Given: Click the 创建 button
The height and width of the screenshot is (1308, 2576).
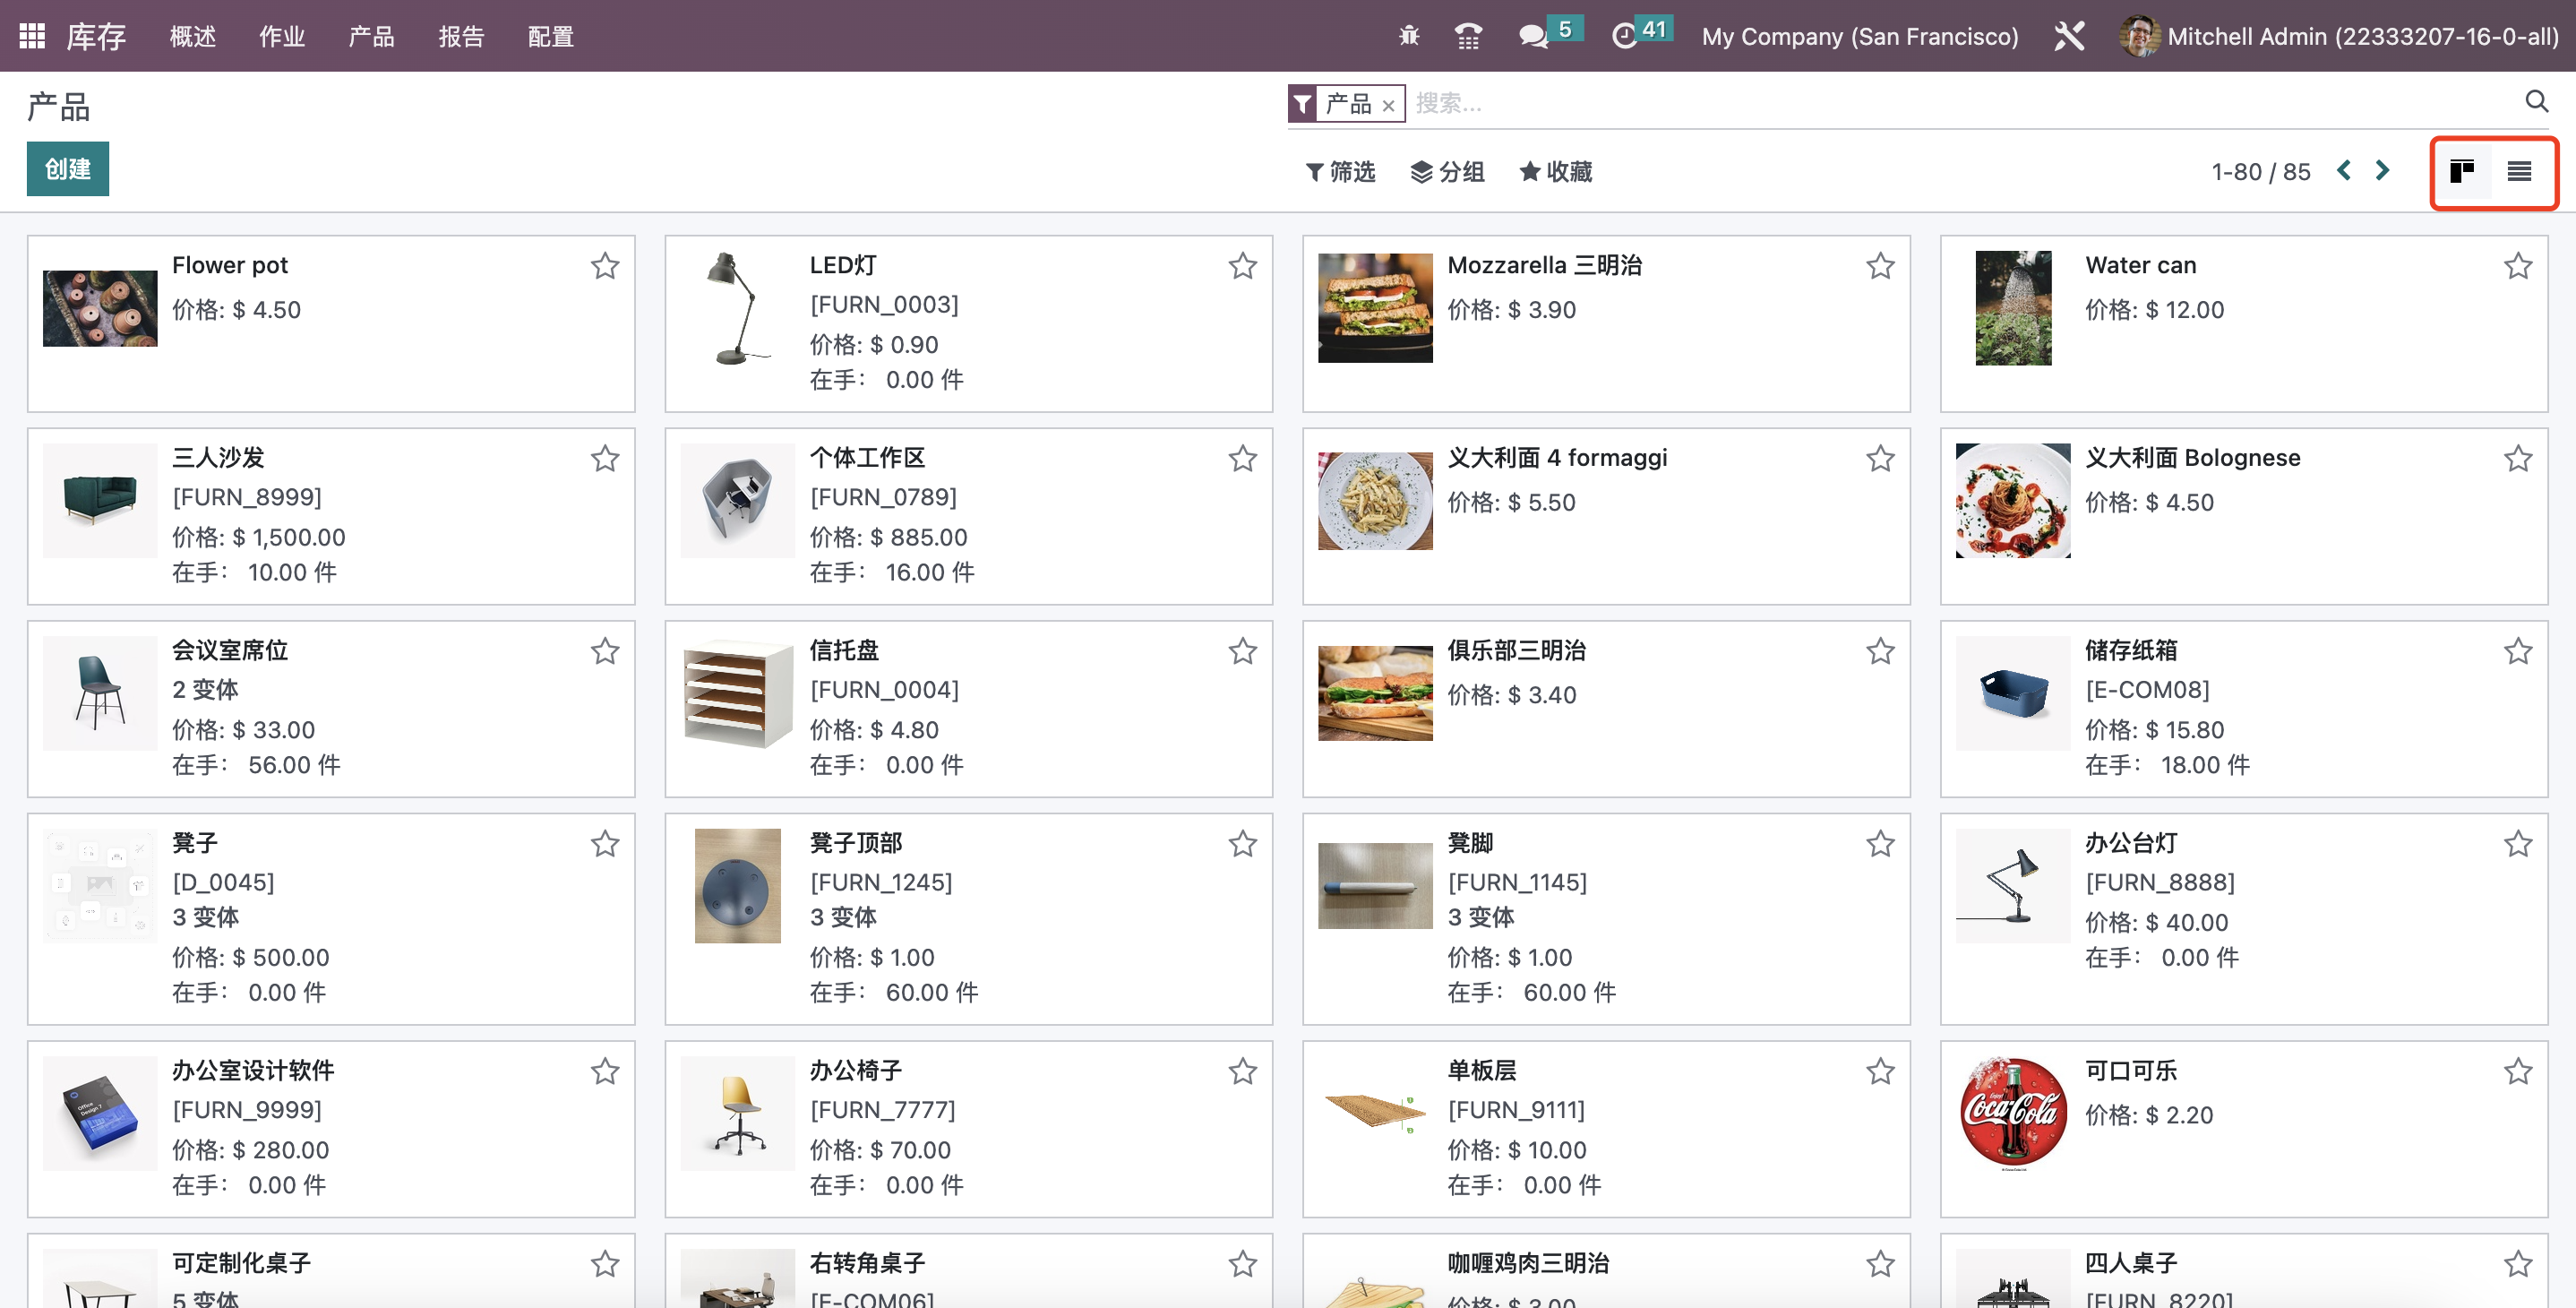Looking at the screenshot, I should [68, 169].
